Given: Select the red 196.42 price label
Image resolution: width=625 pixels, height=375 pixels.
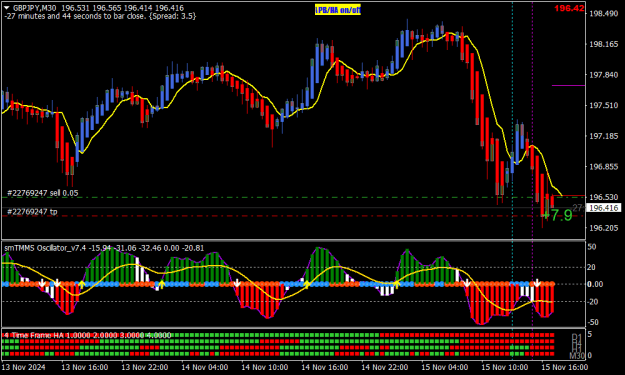Looking at the screenshot, I should [x=569, y=8].
